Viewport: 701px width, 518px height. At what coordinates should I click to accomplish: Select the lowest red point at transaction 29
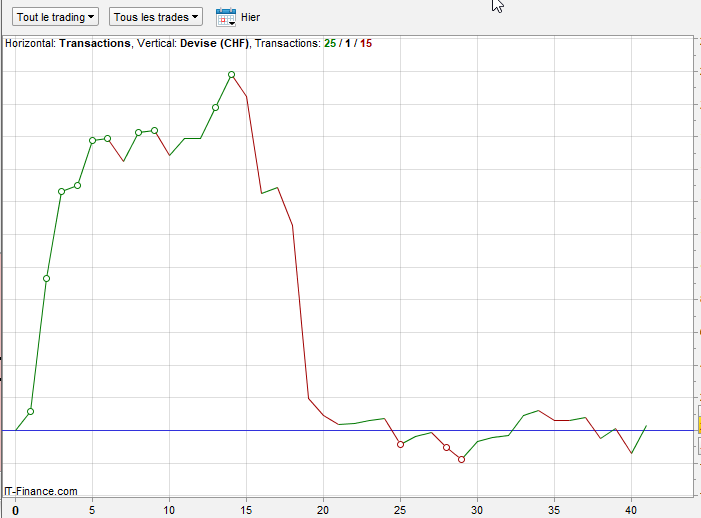462,459
